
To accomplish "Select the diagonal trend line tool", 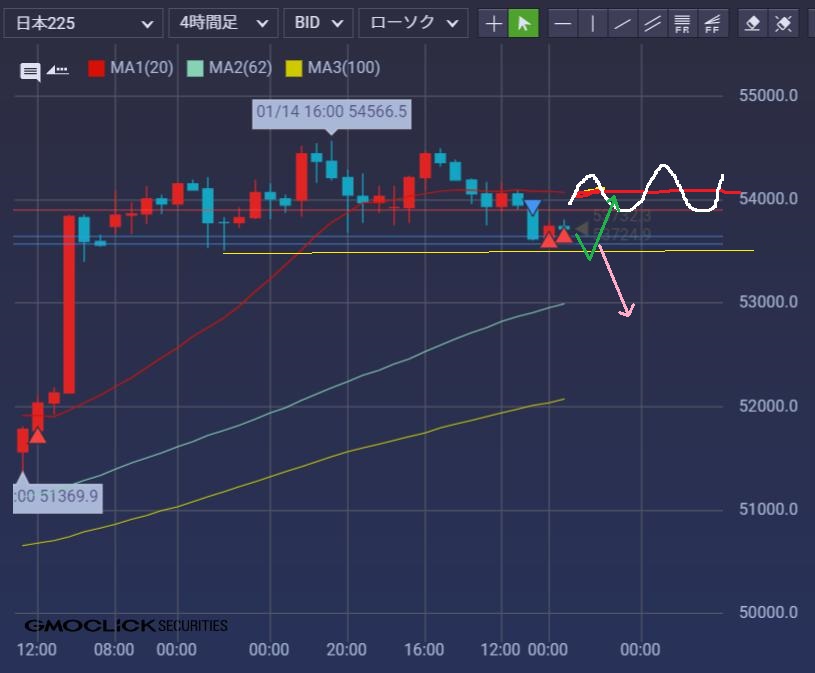I will coord(623,23).
